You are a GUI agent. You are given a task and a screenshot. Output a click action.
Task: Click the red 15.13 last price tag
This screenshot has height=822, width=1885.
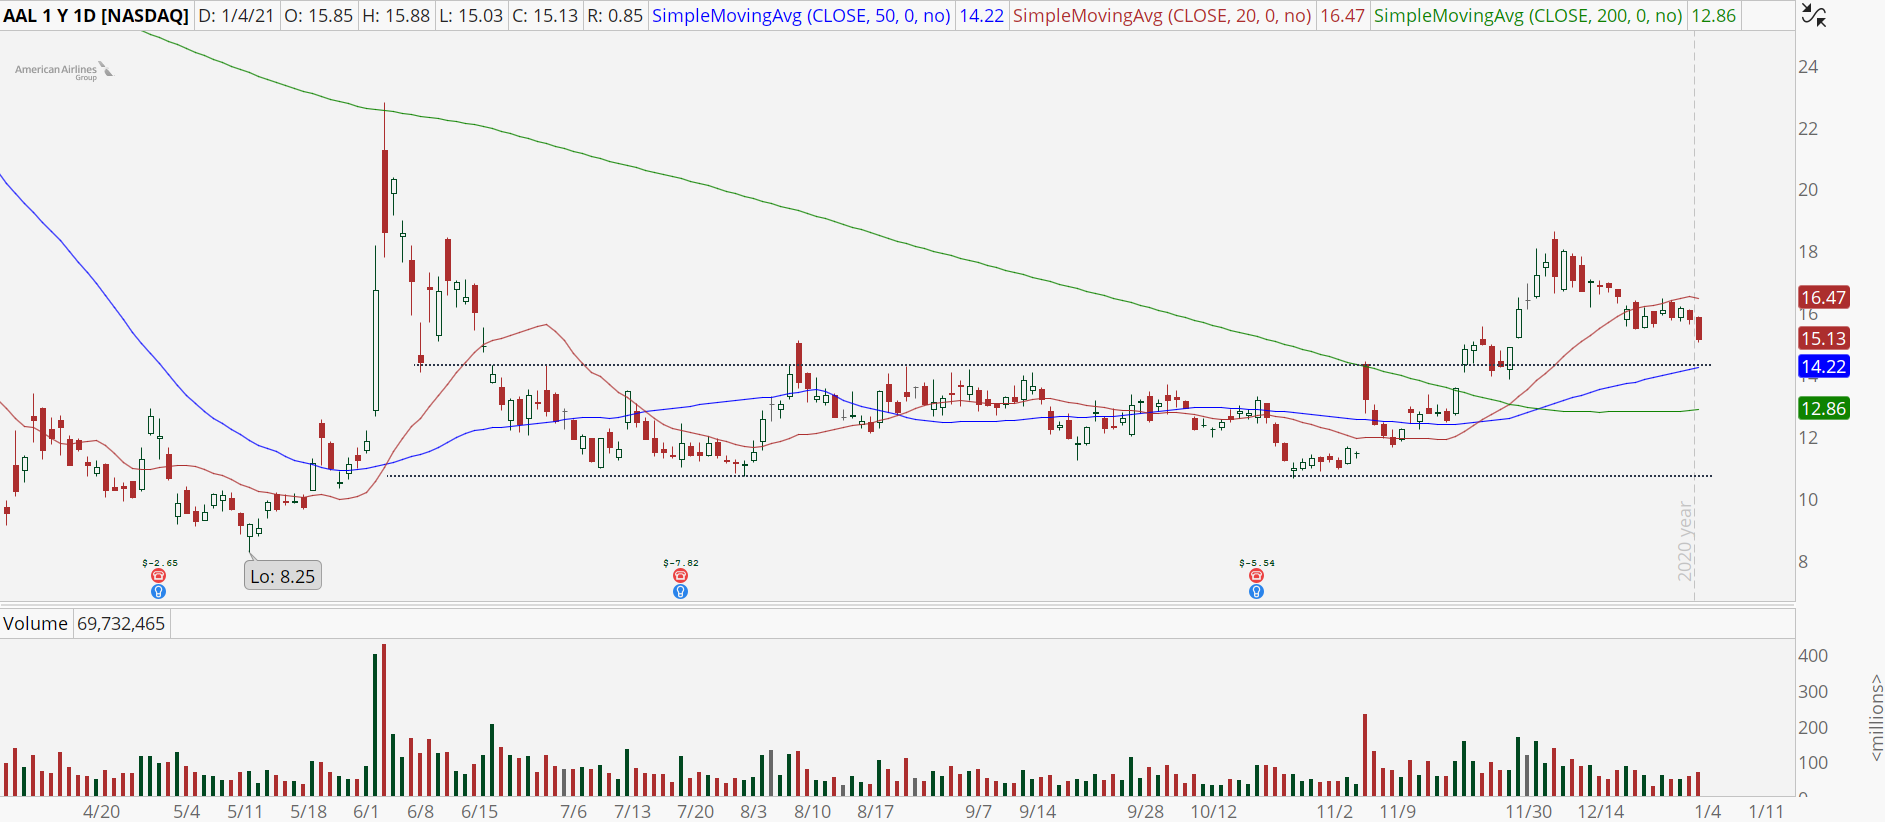point(1823,339)
